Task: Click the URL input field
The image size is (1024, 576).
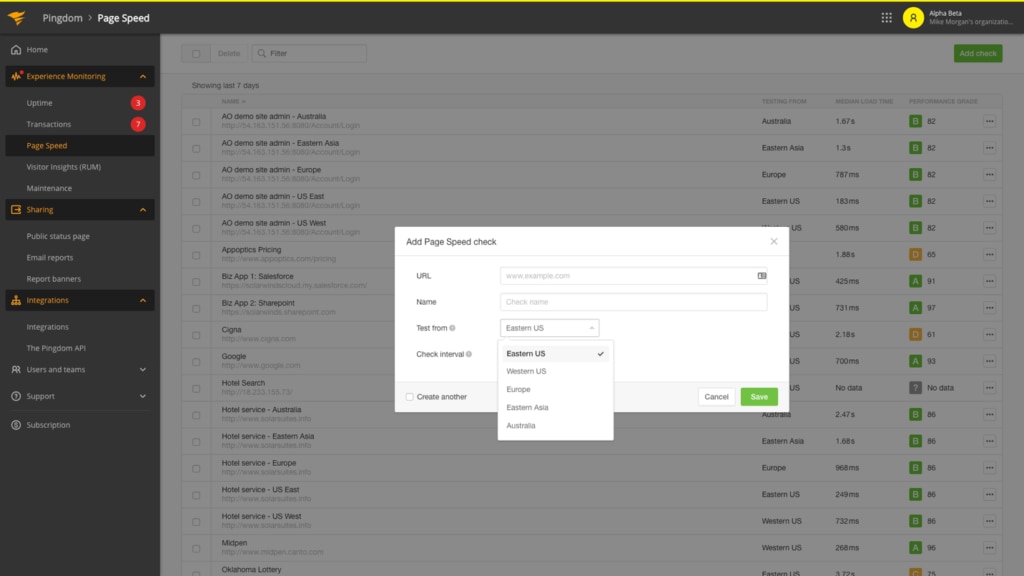Action: [x=633, y=276]
